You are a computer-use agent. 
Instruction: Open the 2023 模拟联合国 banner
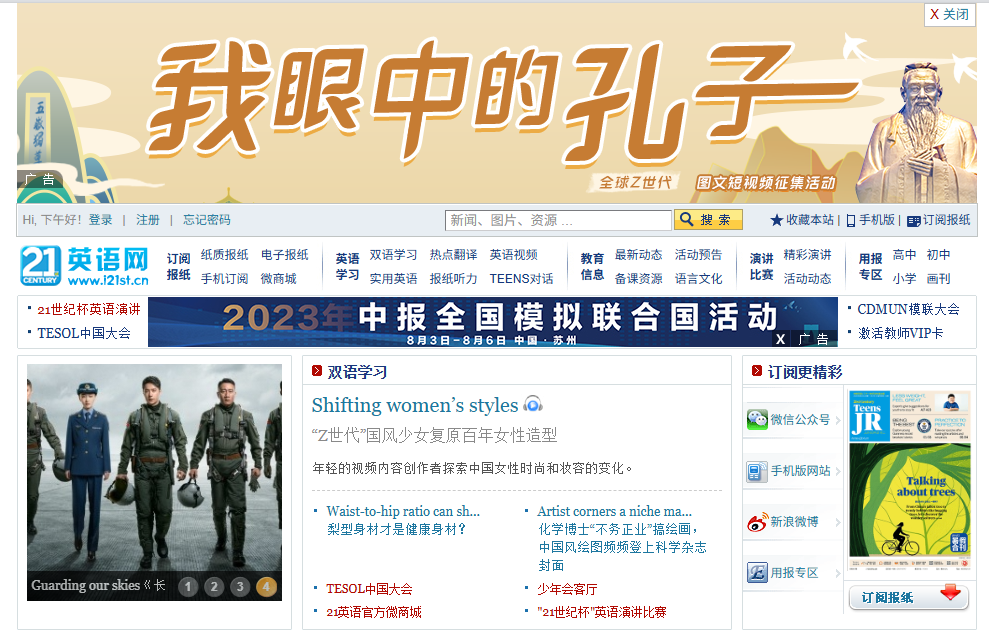(493, 322)
